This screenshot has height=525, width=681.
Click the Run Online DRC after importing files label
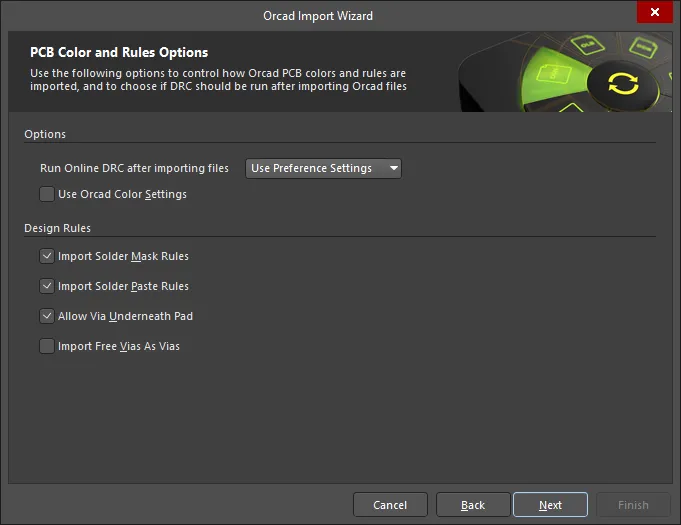coord(134,168)
